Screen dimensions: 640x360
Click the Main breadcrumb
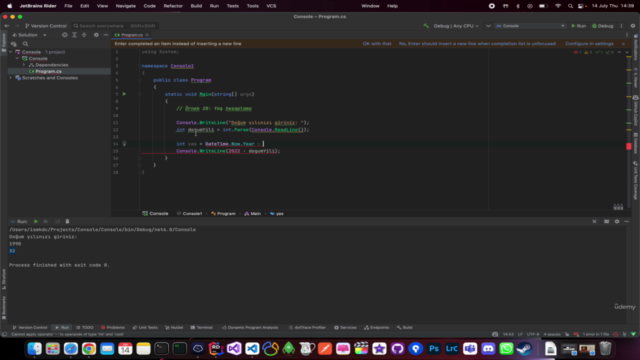point(252,213)
